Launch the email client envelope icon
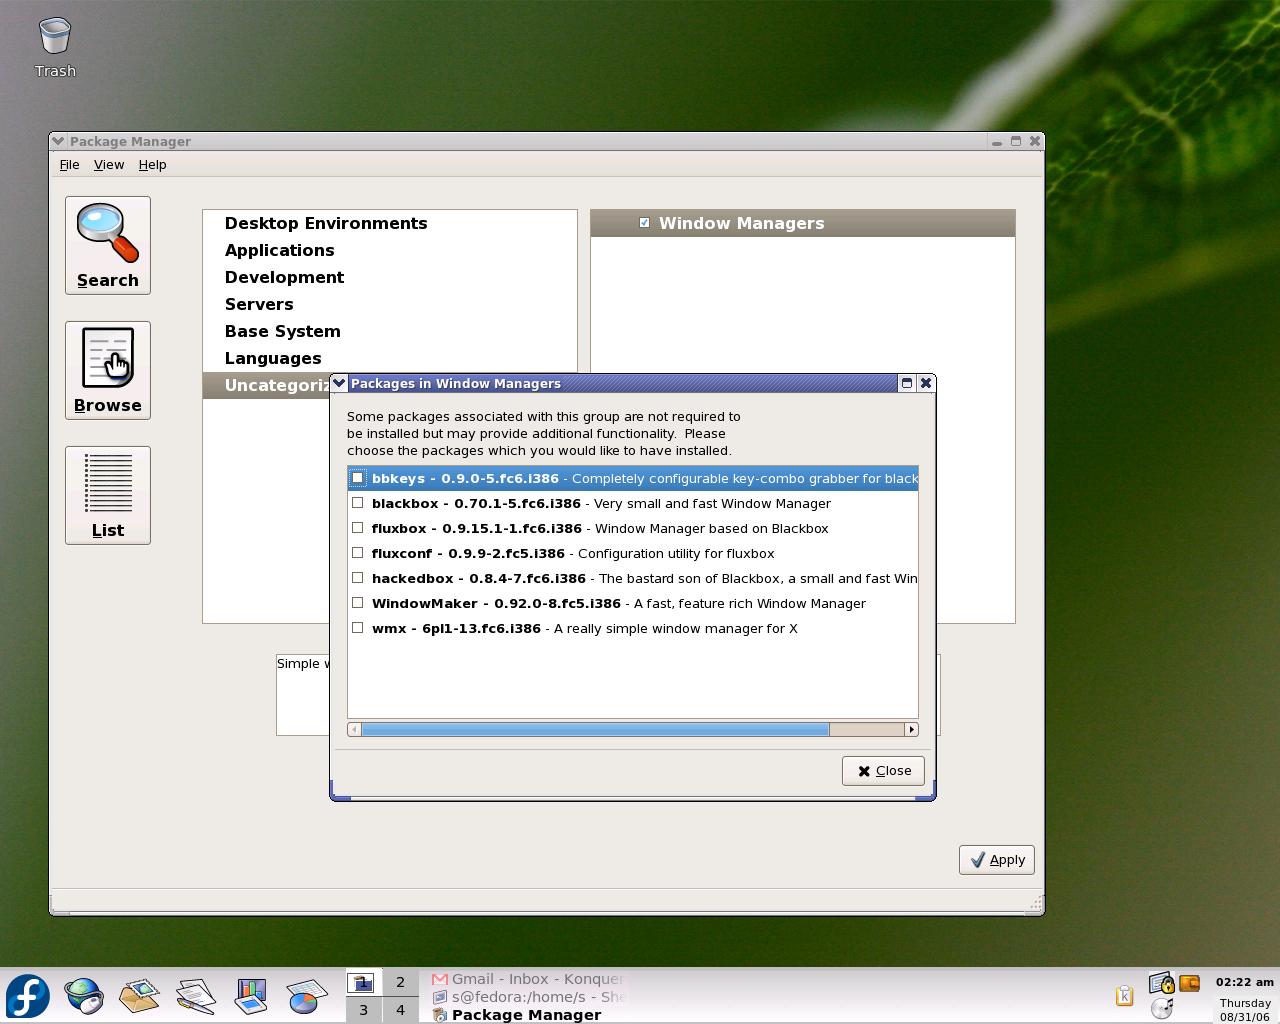1280x1024 pixels. pos(140,996)
